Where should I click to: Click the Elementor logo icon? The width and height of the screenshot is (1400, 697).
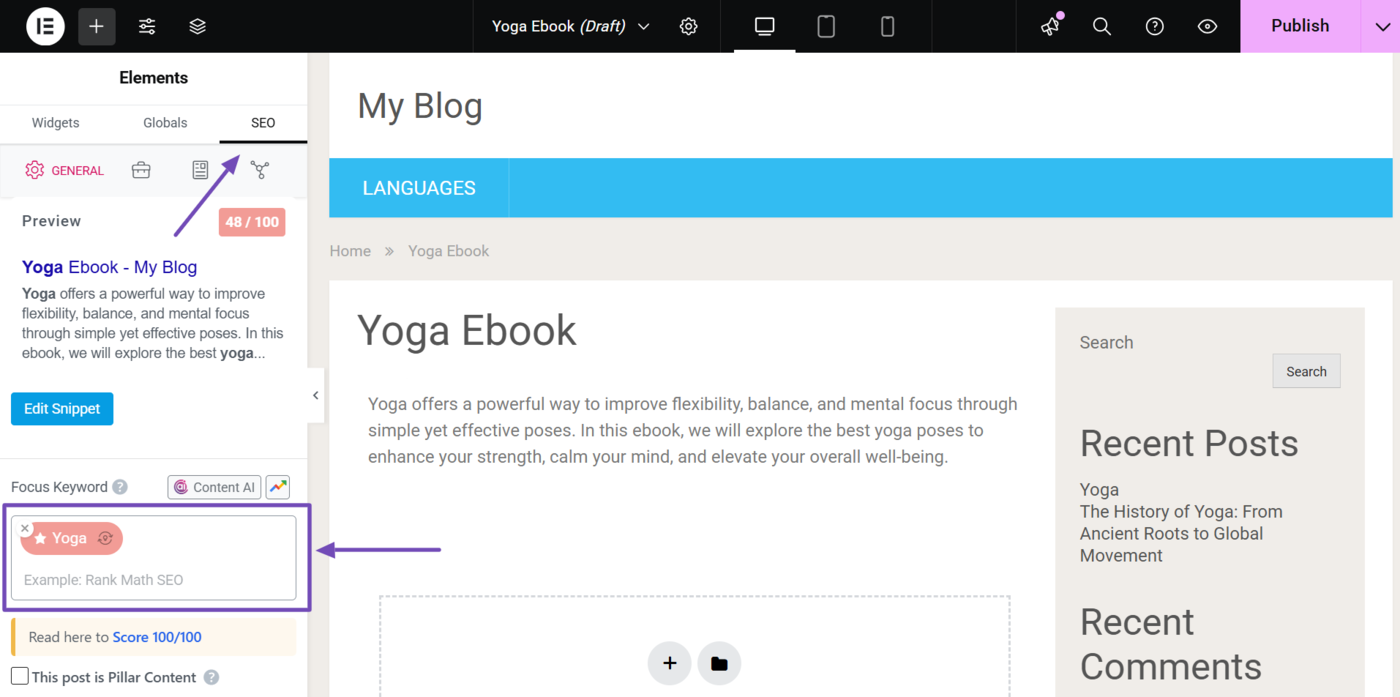click(45, 26)
